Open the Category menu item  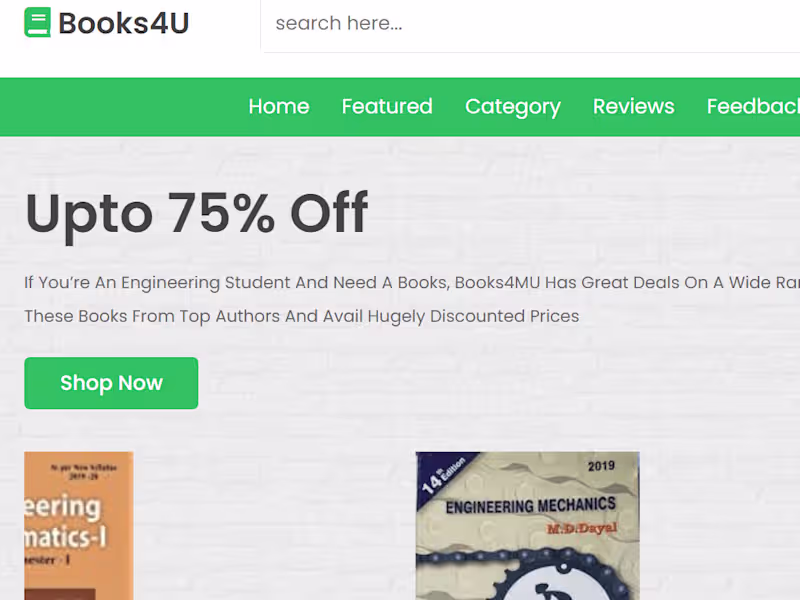pos(513,106)
